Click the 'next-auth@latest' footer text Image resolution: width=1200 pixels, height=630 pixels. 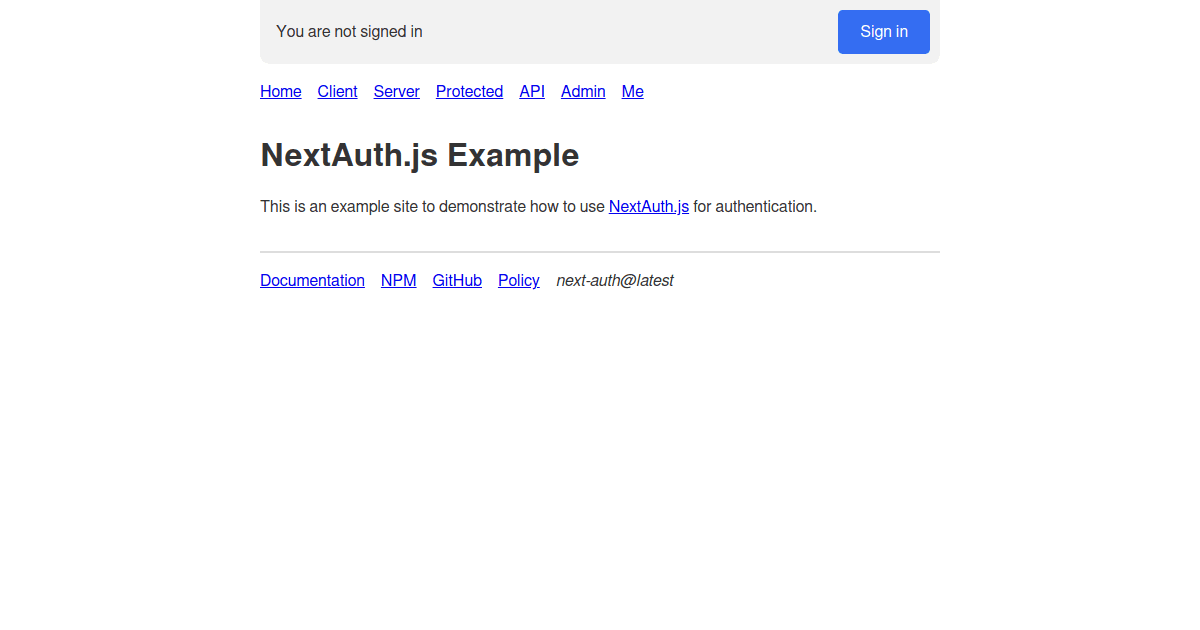pos(615,281)
